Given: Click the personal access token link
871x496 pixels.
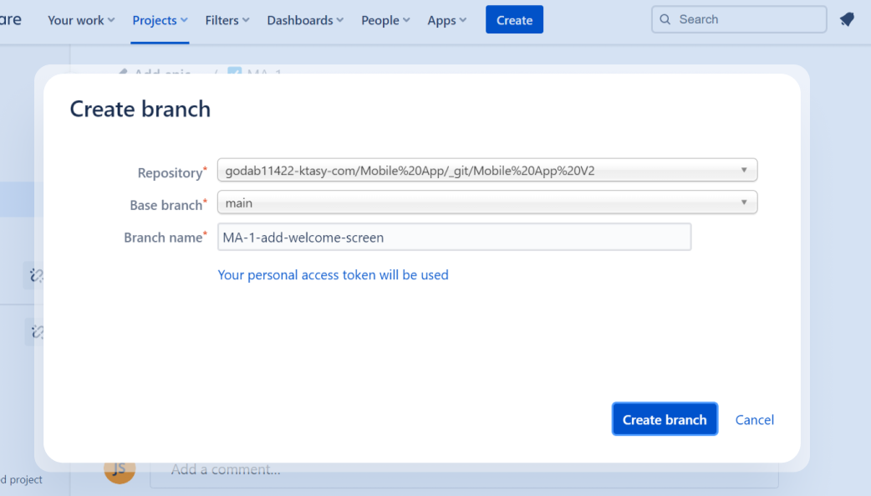Looking at the screenshot, I should tap(333, 275).
